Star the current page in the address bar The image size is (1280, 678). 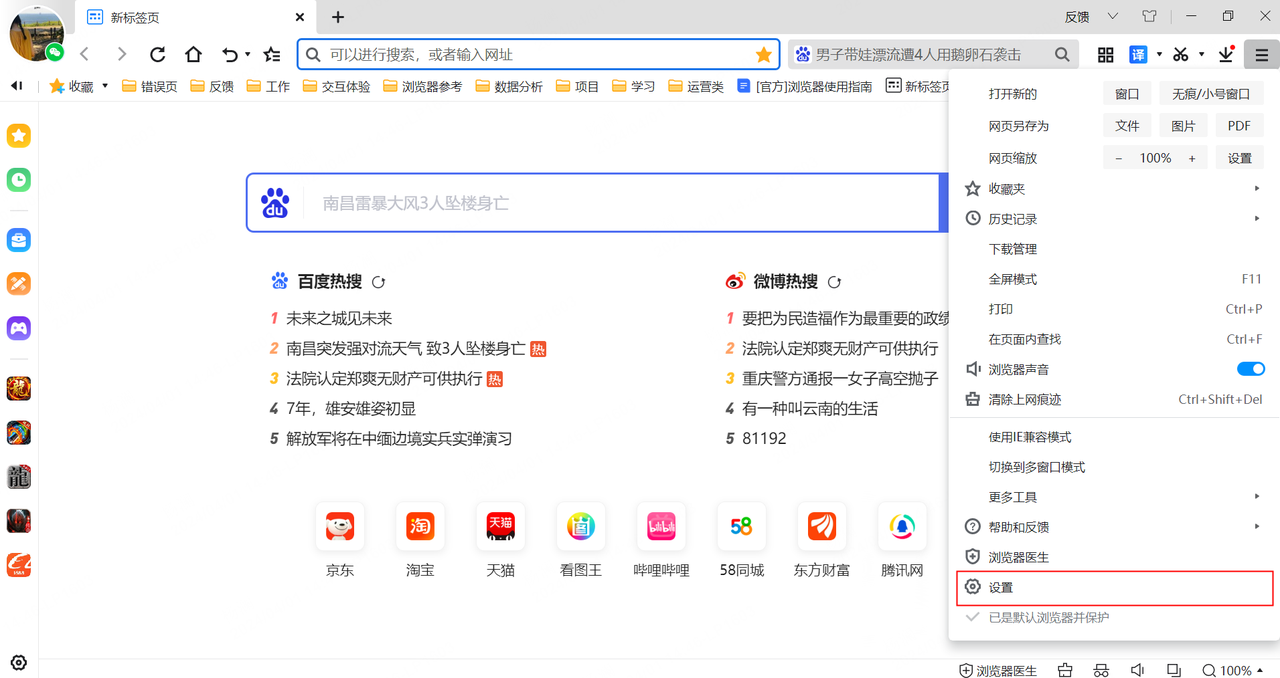click(764, 54)
